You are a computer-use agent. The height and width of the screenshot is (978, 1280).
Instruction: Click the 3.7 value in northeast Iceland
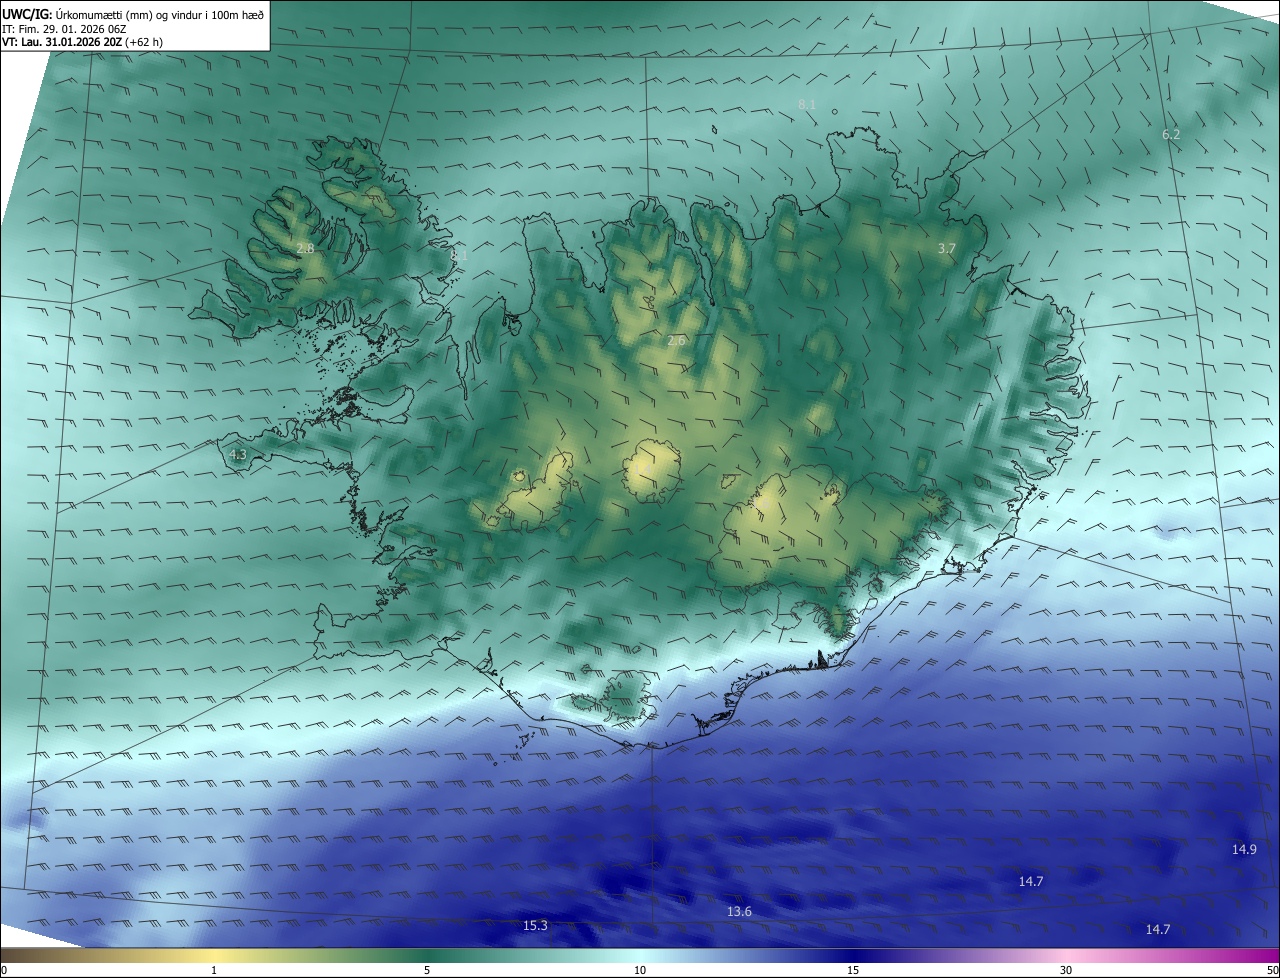[946, 248]
